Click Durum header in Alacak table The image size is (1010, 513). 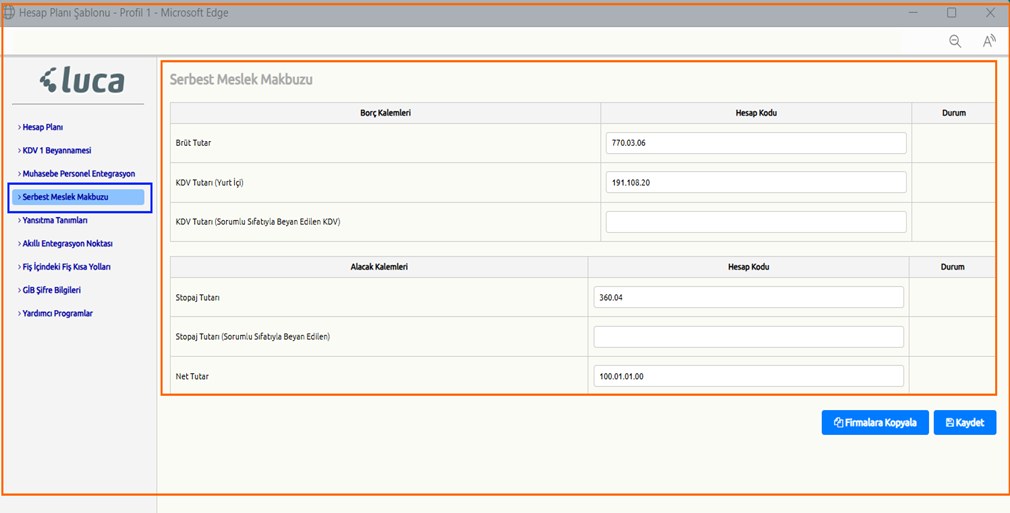[x=952, y=267]
